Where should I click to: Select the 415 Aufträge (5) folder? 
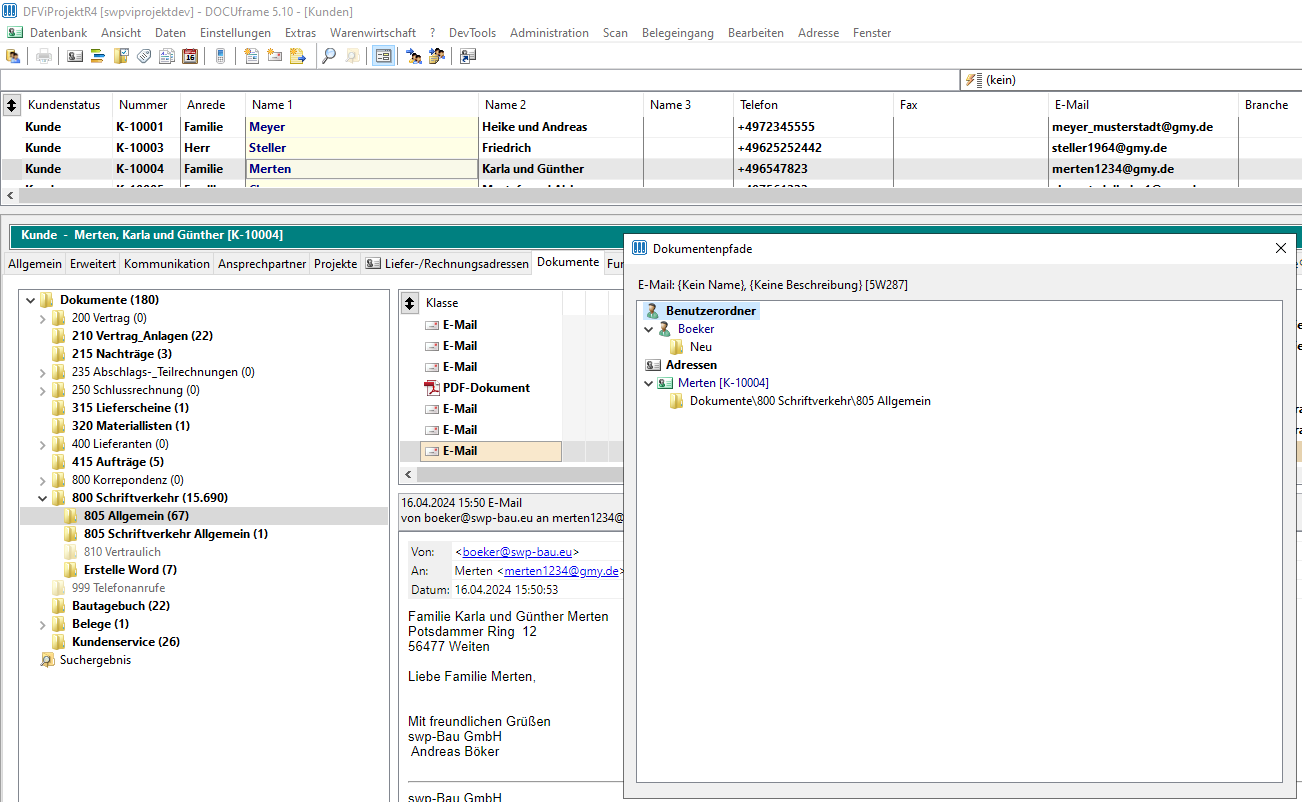click(x=118, y=462)
